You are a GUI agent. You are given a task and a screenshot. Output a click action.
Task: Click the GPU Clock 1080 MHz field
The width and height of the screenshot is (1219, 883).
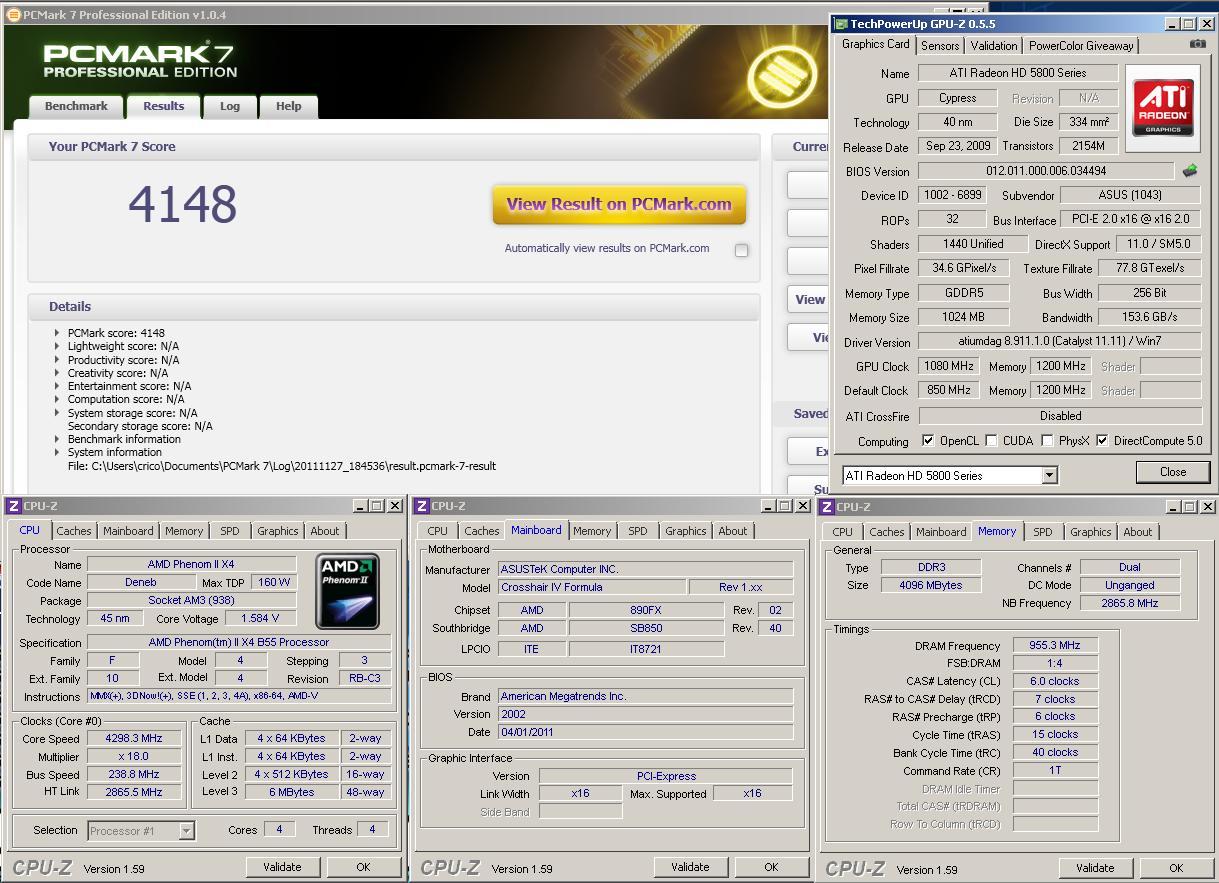coord(949,366)
